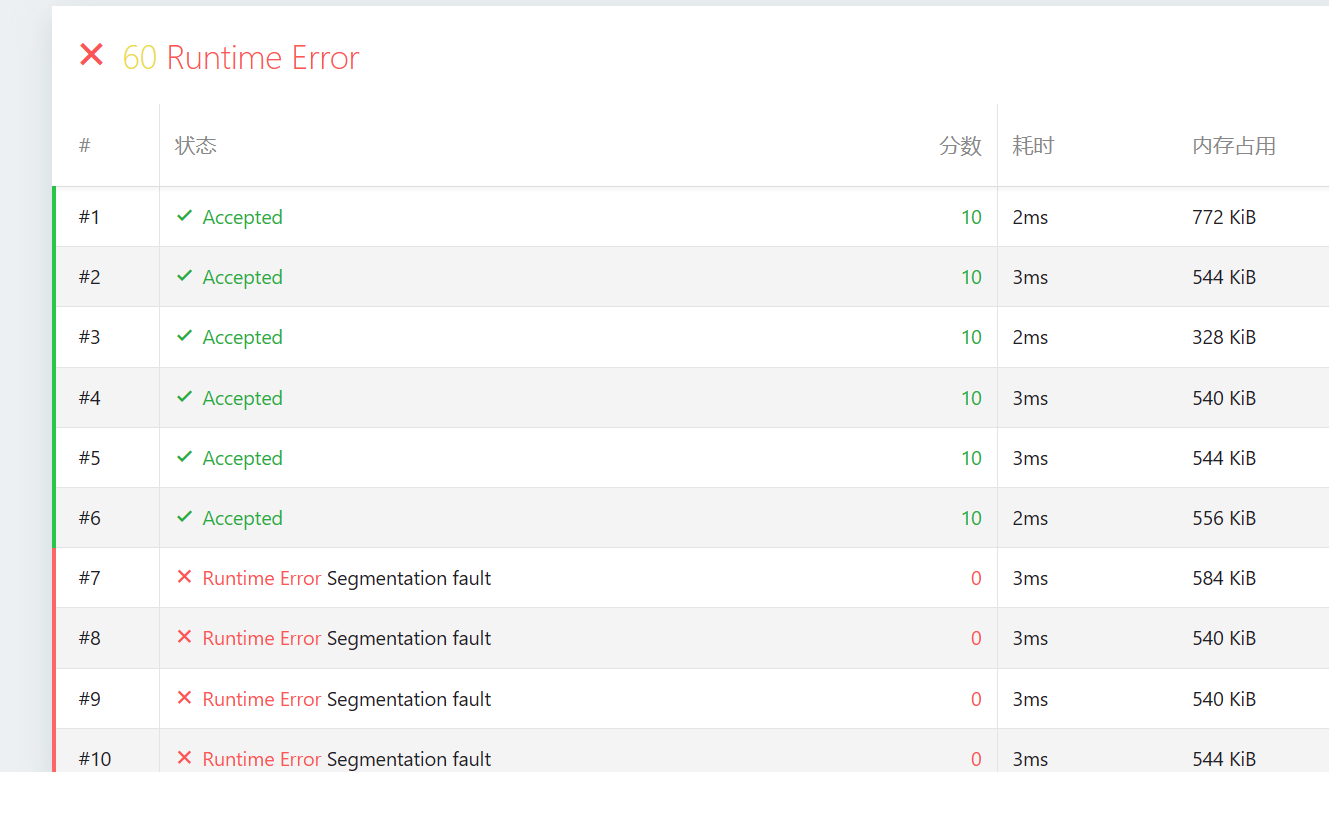Click the green checkmark icon in test #6
1329x813 pixels.
coord(184,517)
